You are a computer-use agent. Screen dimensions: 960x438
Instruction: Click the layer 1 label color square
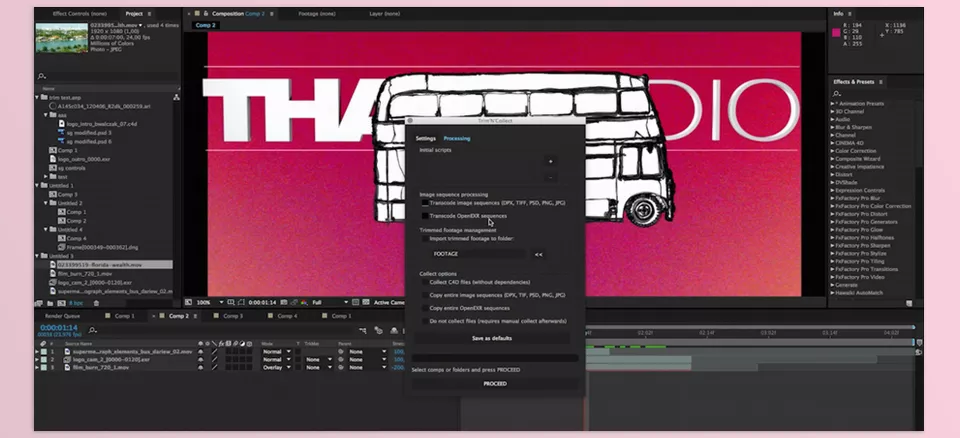tap(43, 352)
